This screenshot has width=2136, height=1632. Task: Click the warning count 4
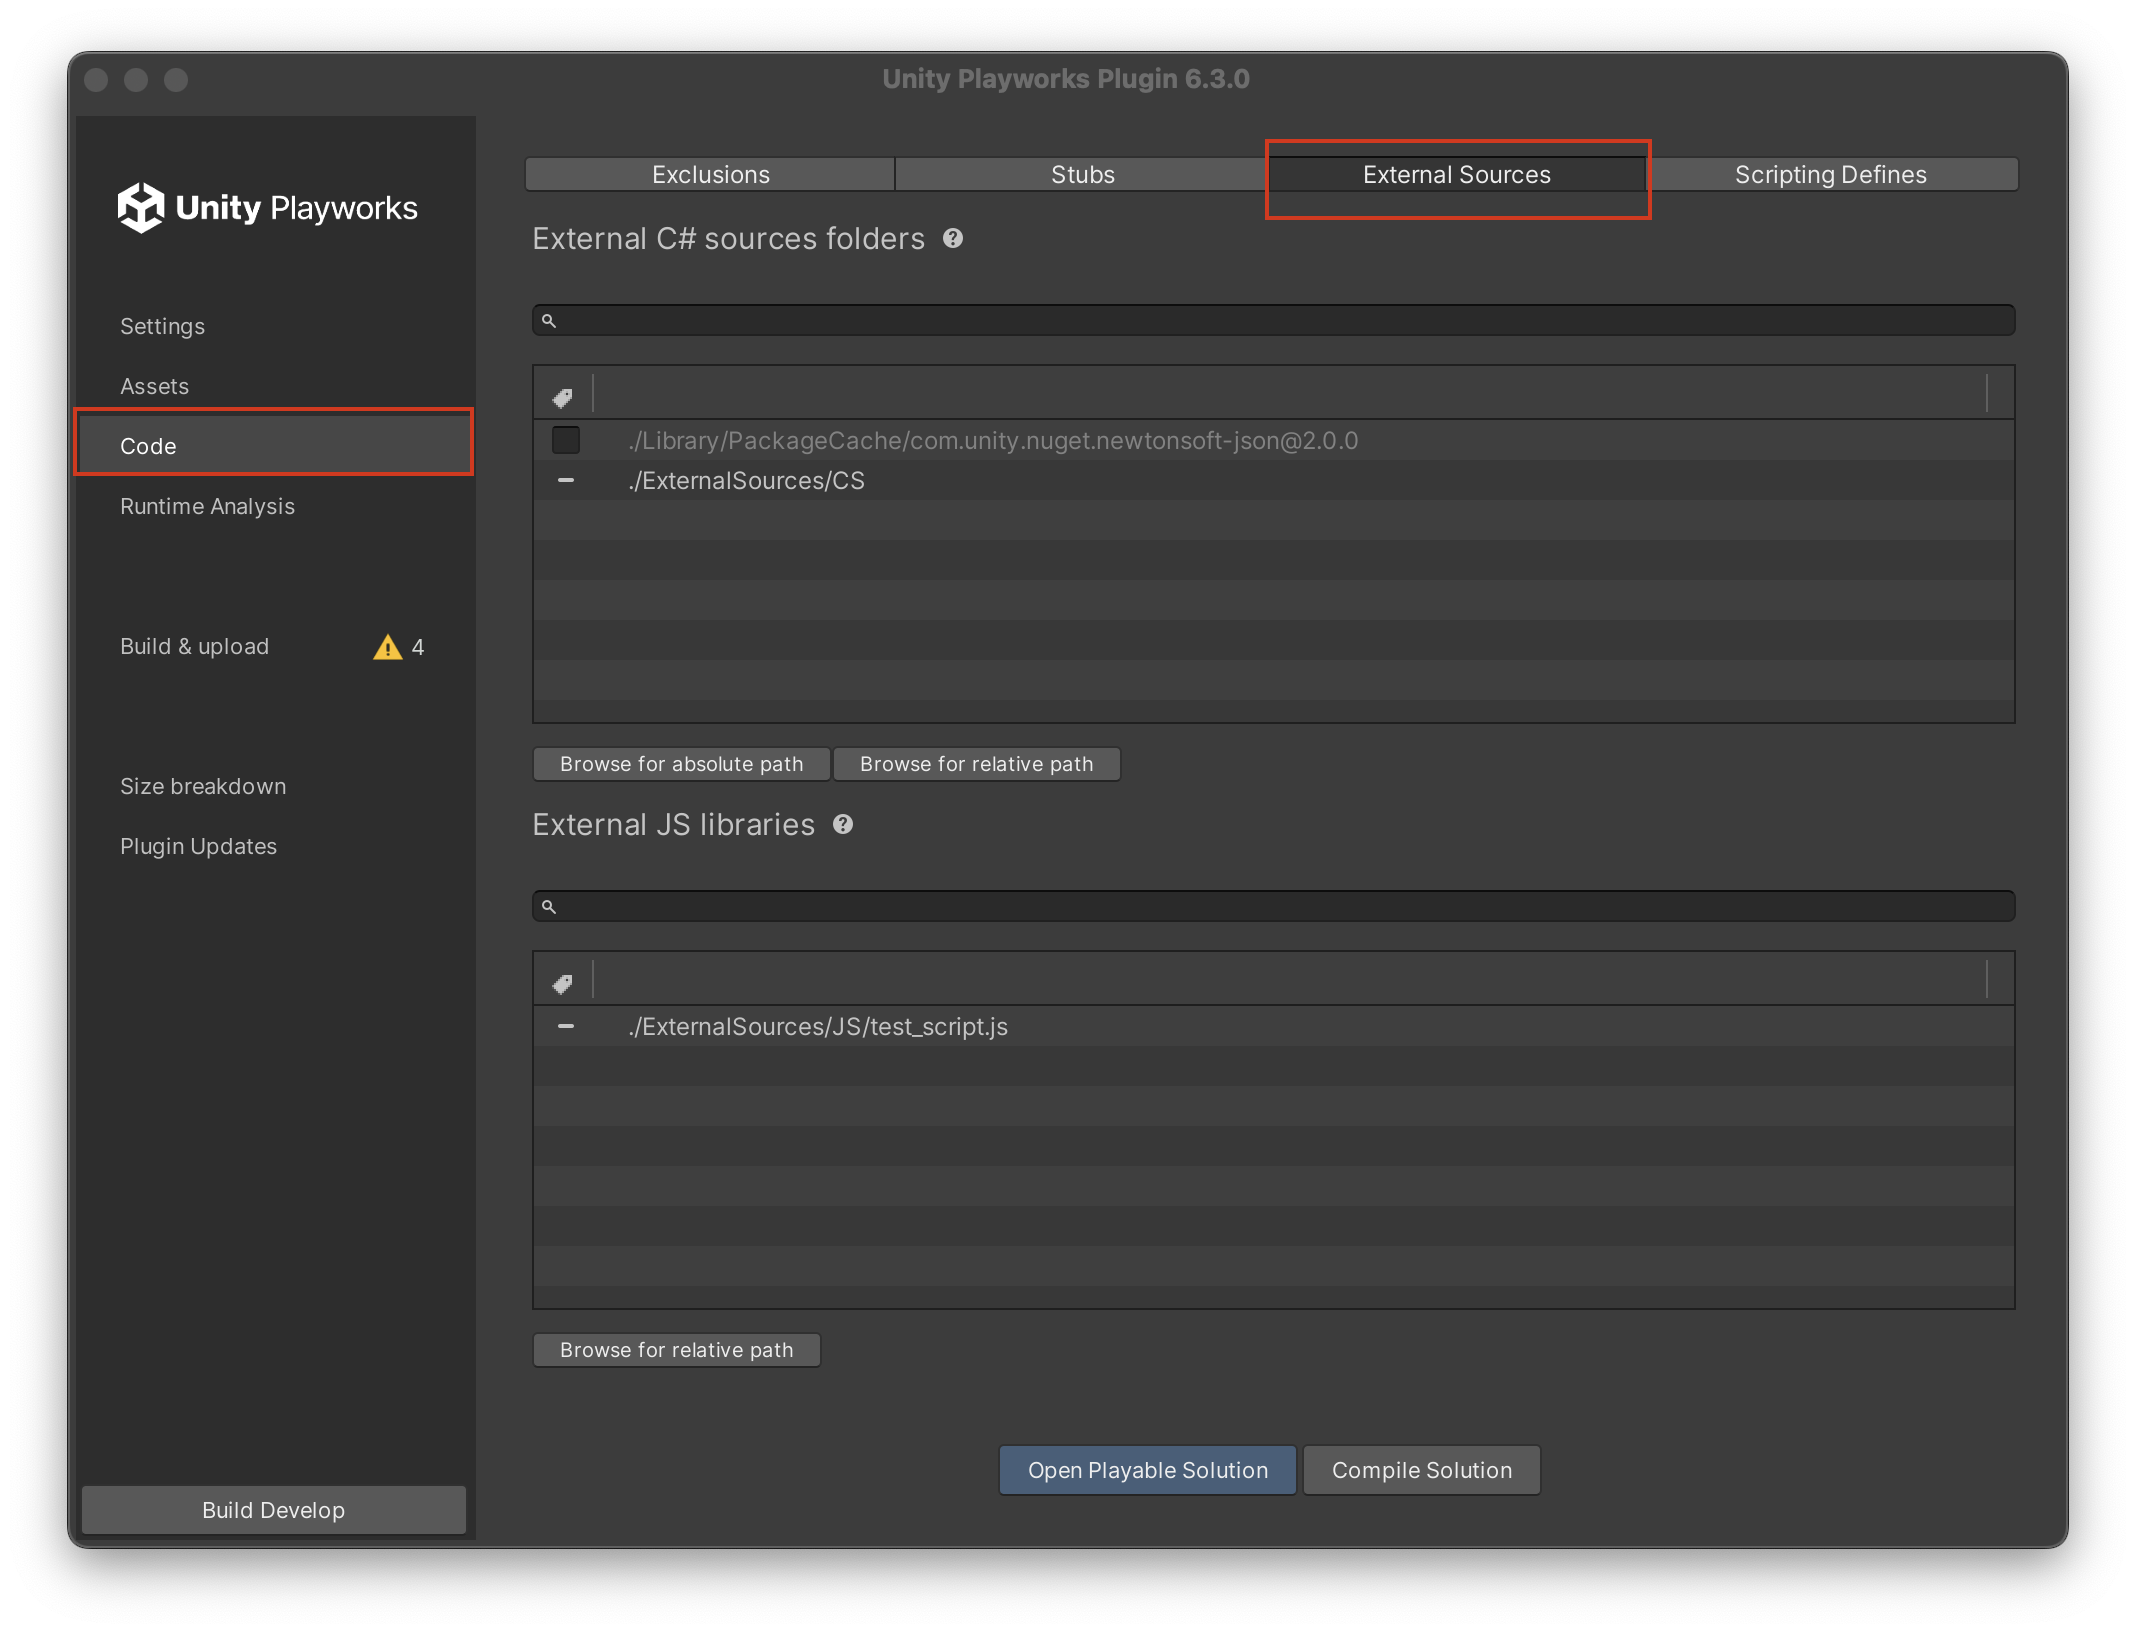tap(418, 647)
